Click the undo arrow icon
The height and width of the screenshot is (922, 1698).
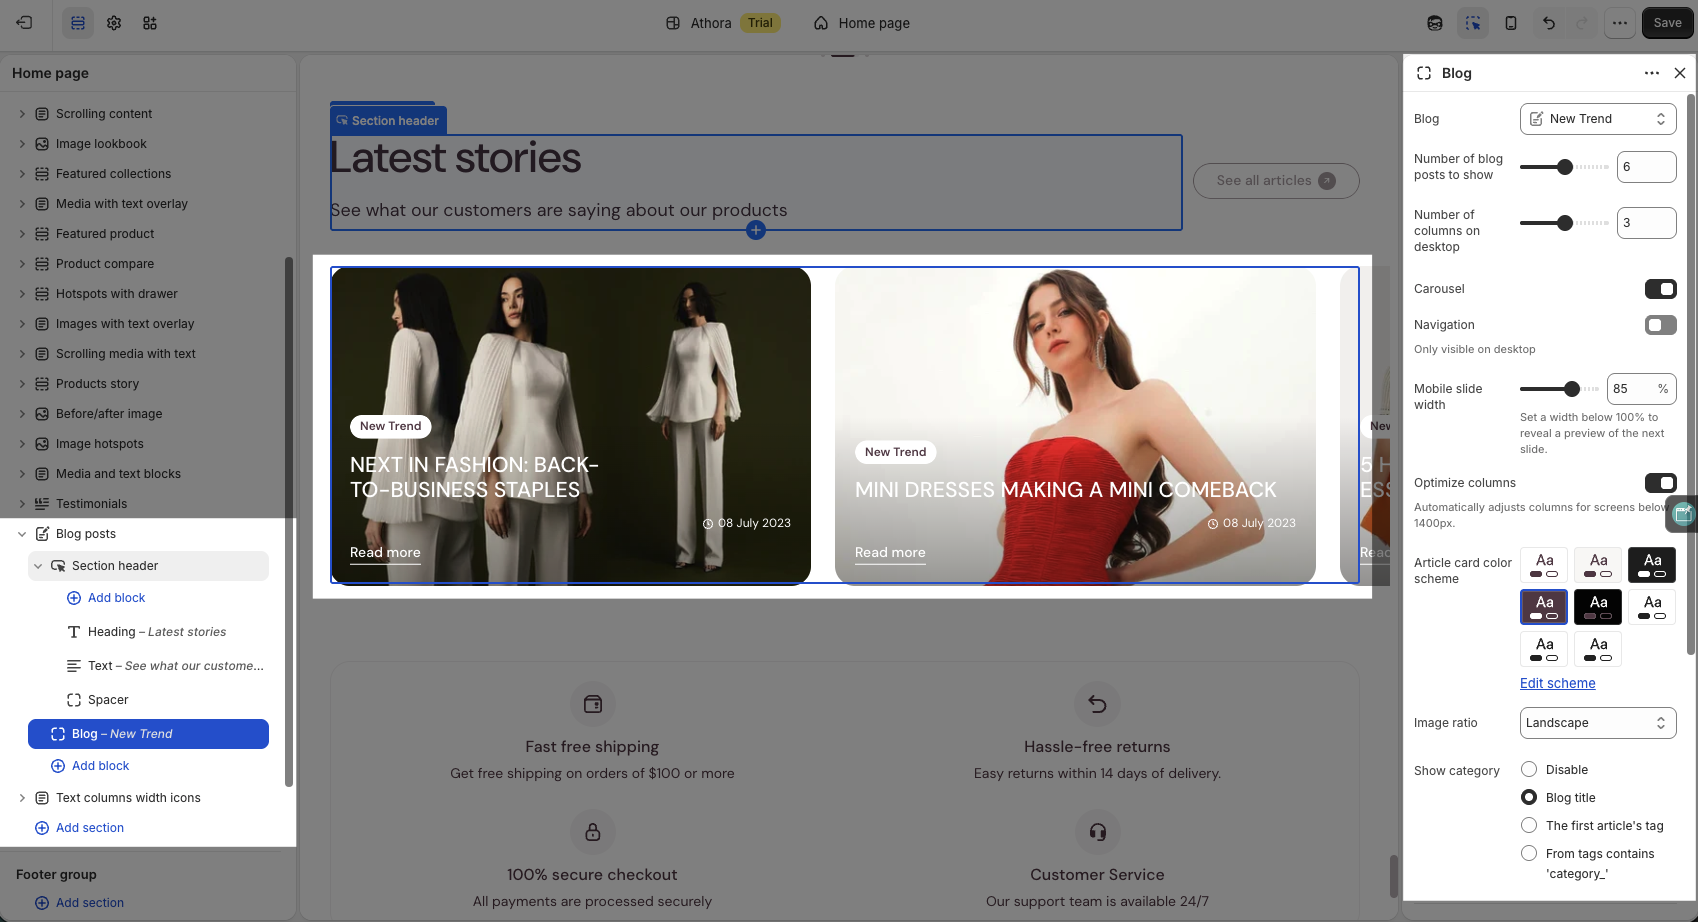point(1549,23)
